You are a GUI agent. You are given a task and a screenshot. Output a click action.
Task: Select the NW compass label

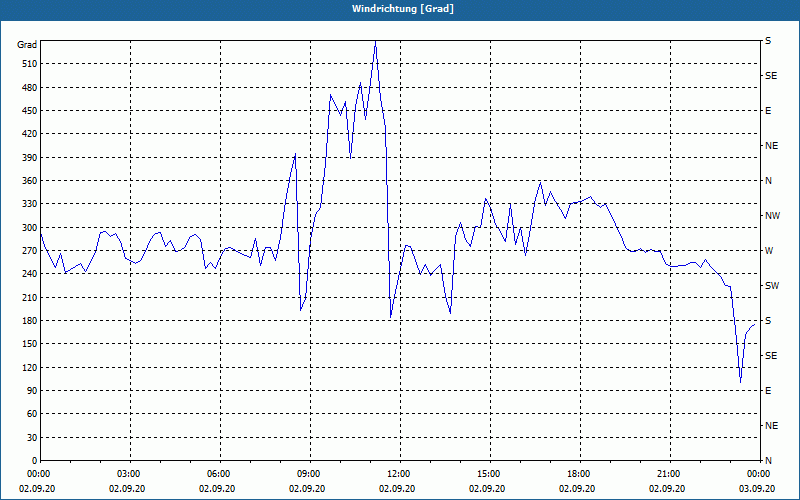pyautogui.click(x=773, y=216)
